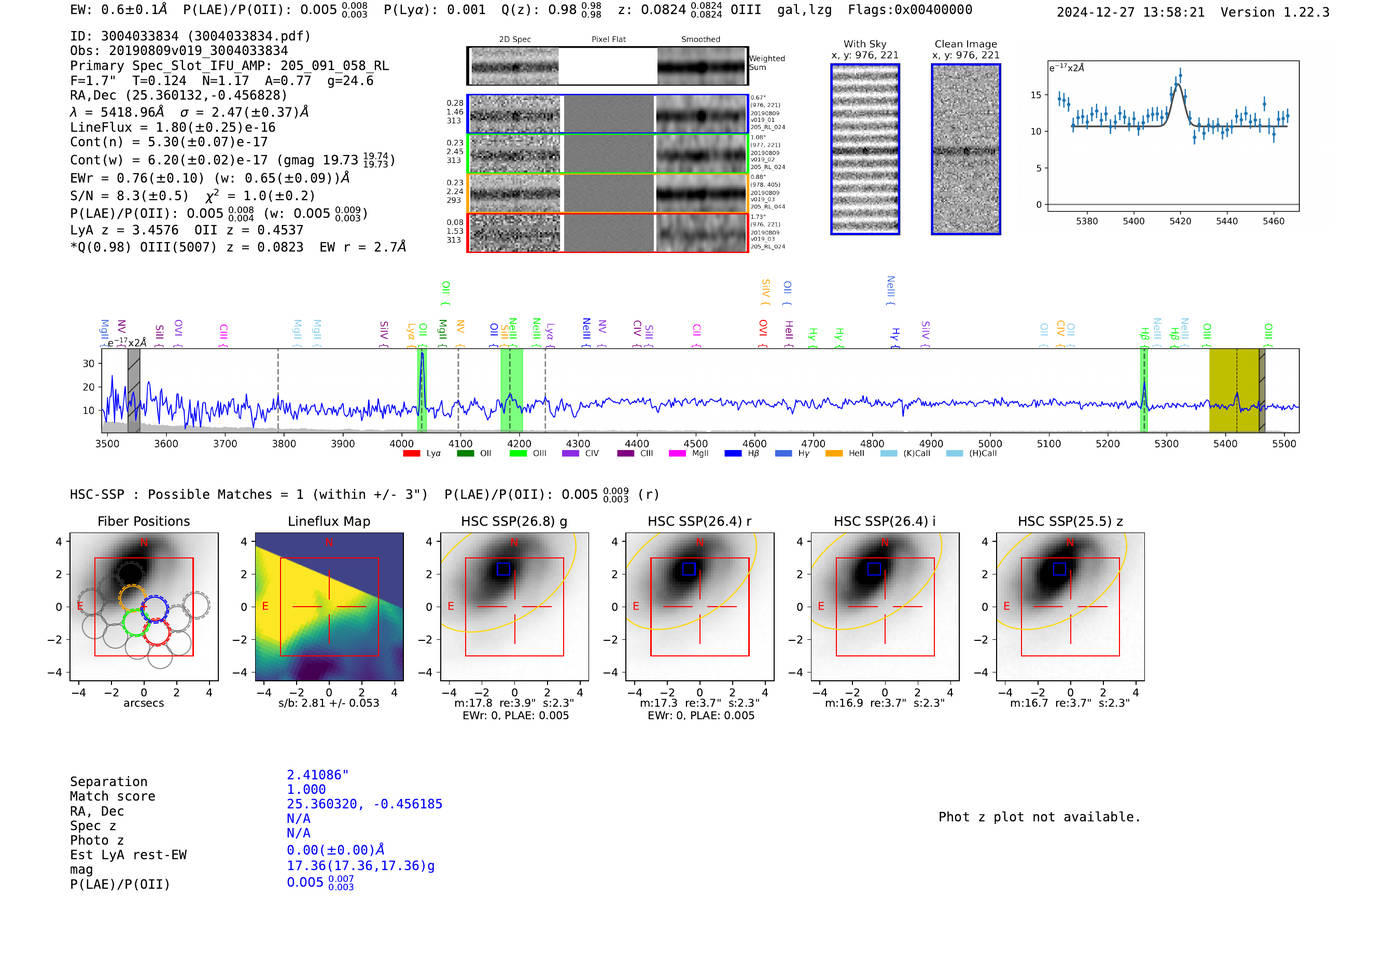
Task: Click the Gaussian line-fit plot near 5420
Action: [x=1172, y=136]
